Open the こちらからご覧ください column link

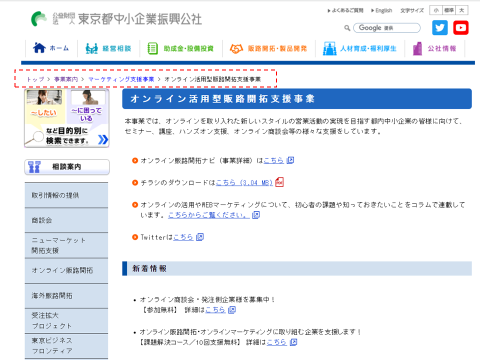[x=209, y=215]
